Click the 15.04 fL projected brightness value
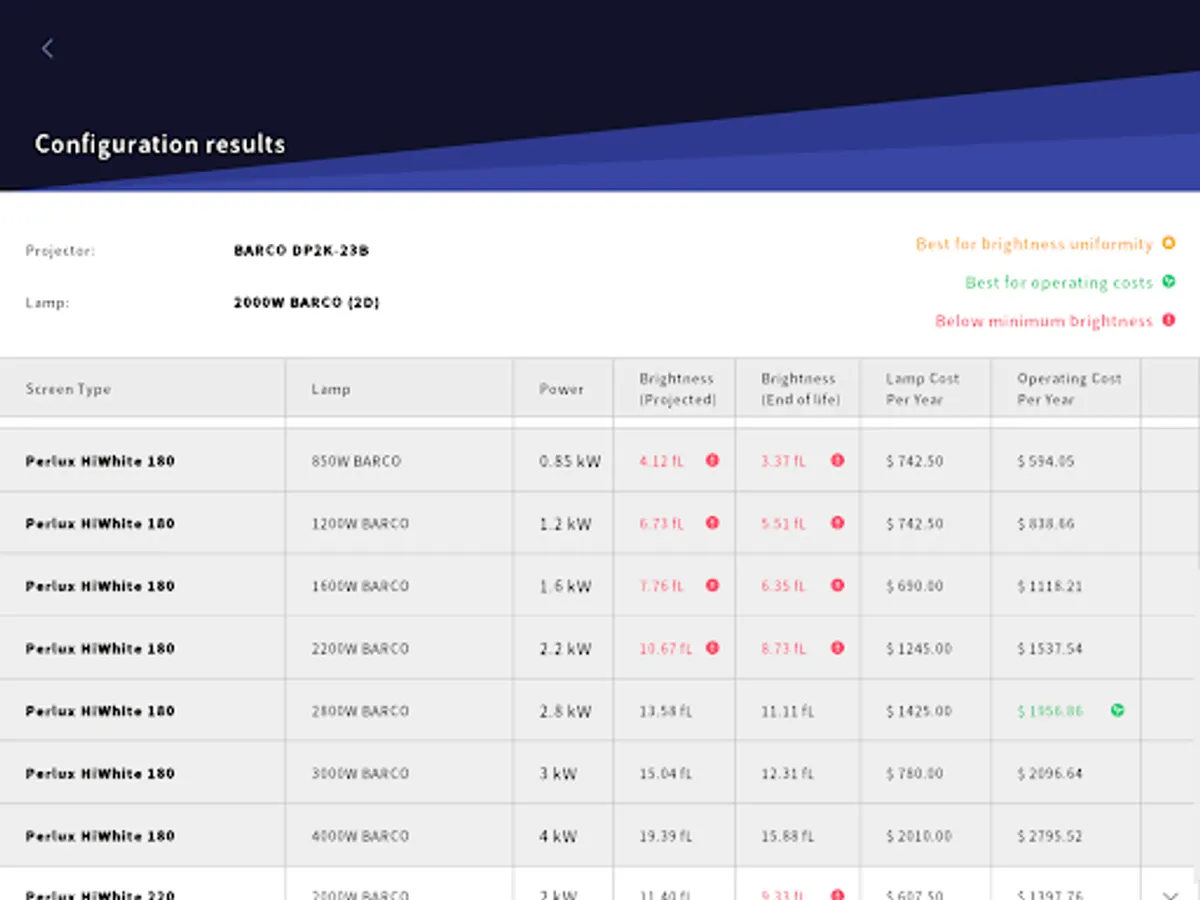 665,773
